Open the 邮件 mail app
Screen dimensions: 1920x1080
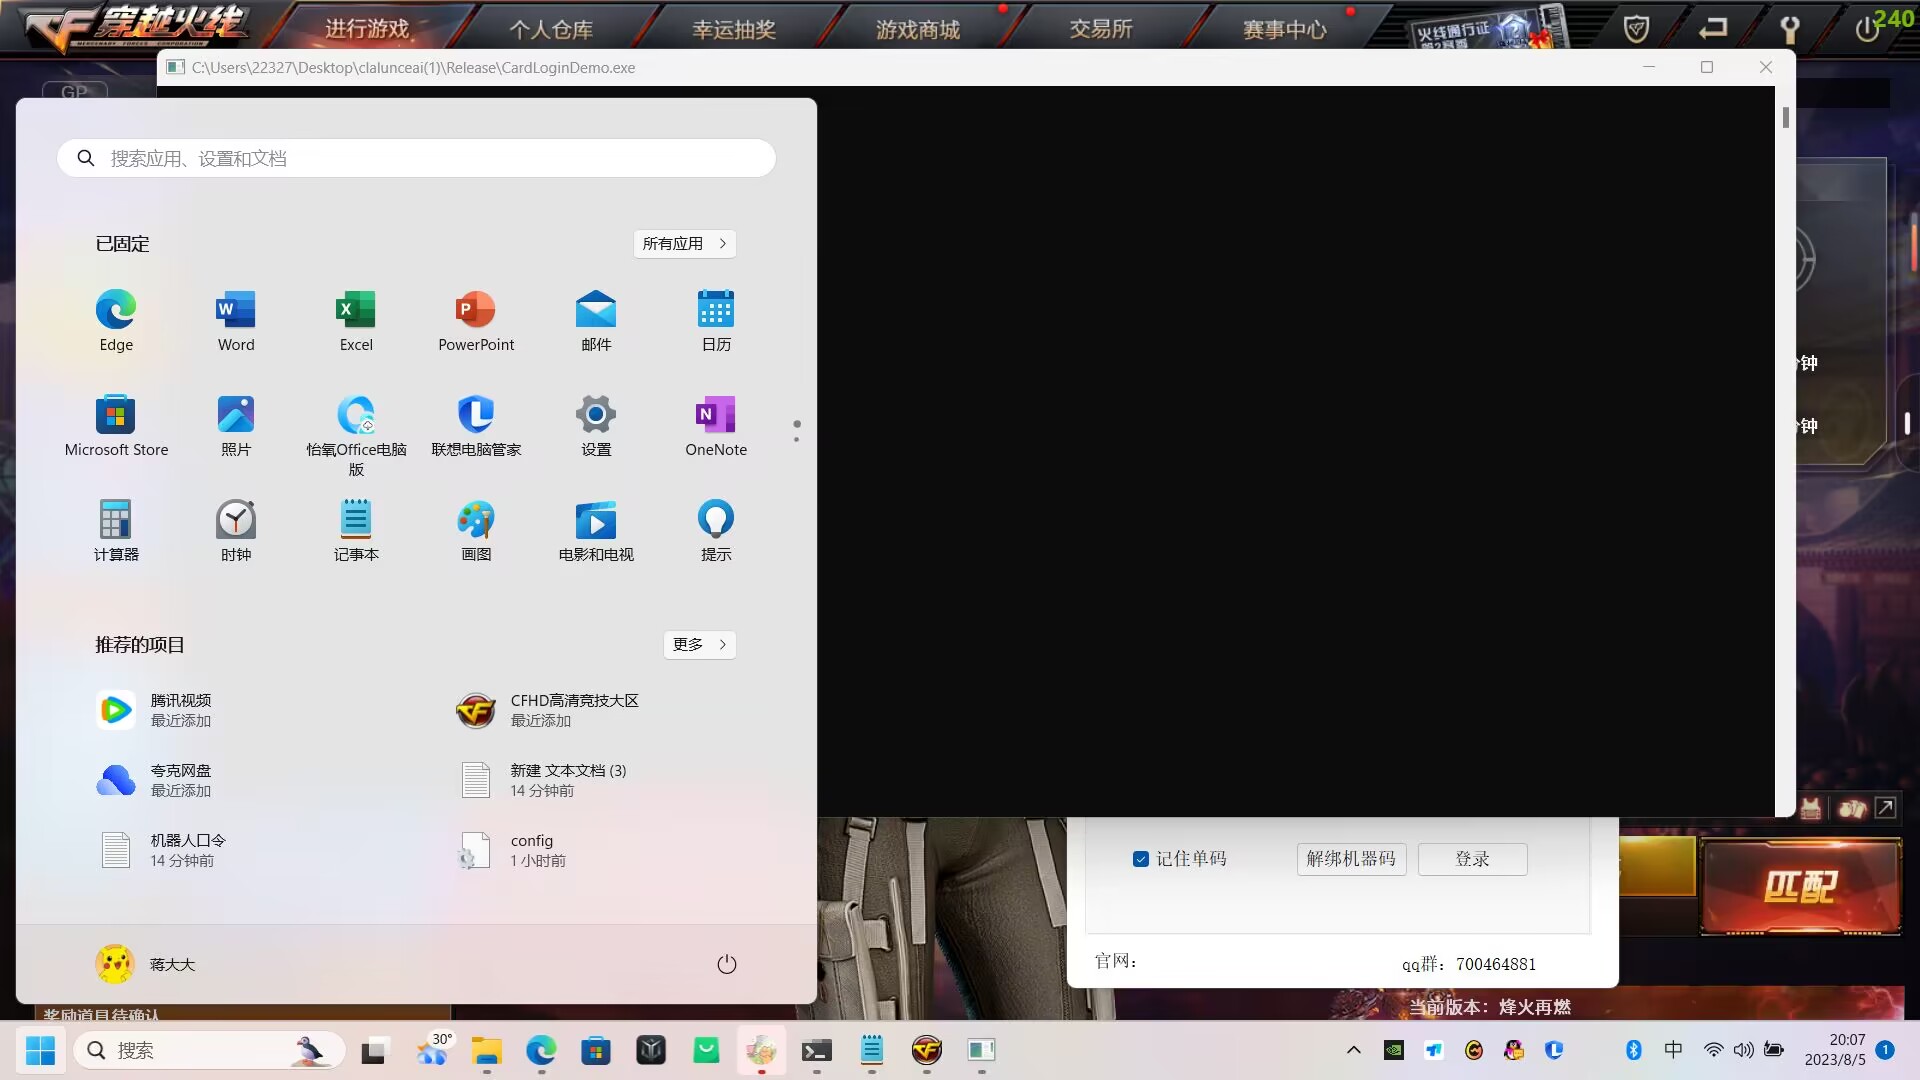(596, 321)
